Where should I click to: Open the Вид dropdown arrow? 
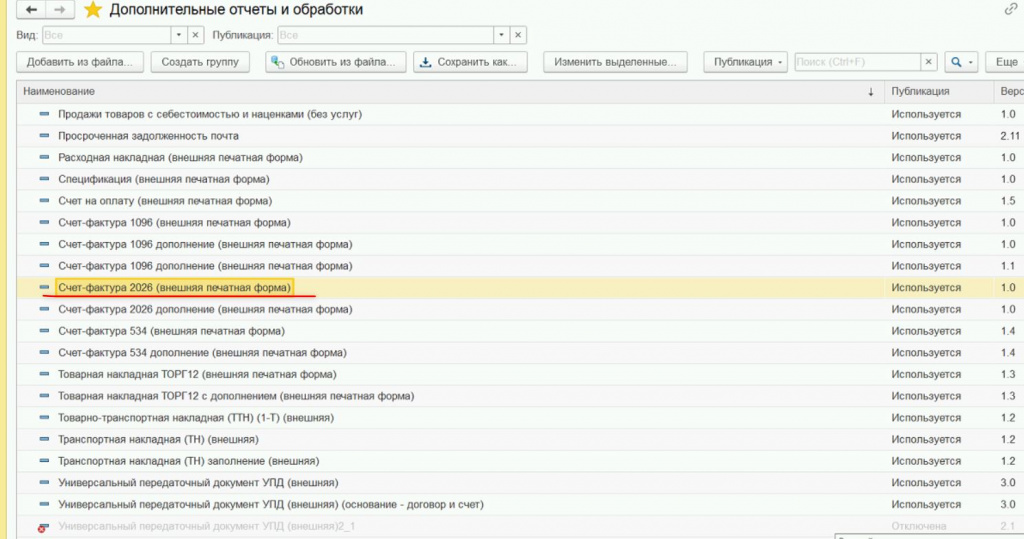179,35
